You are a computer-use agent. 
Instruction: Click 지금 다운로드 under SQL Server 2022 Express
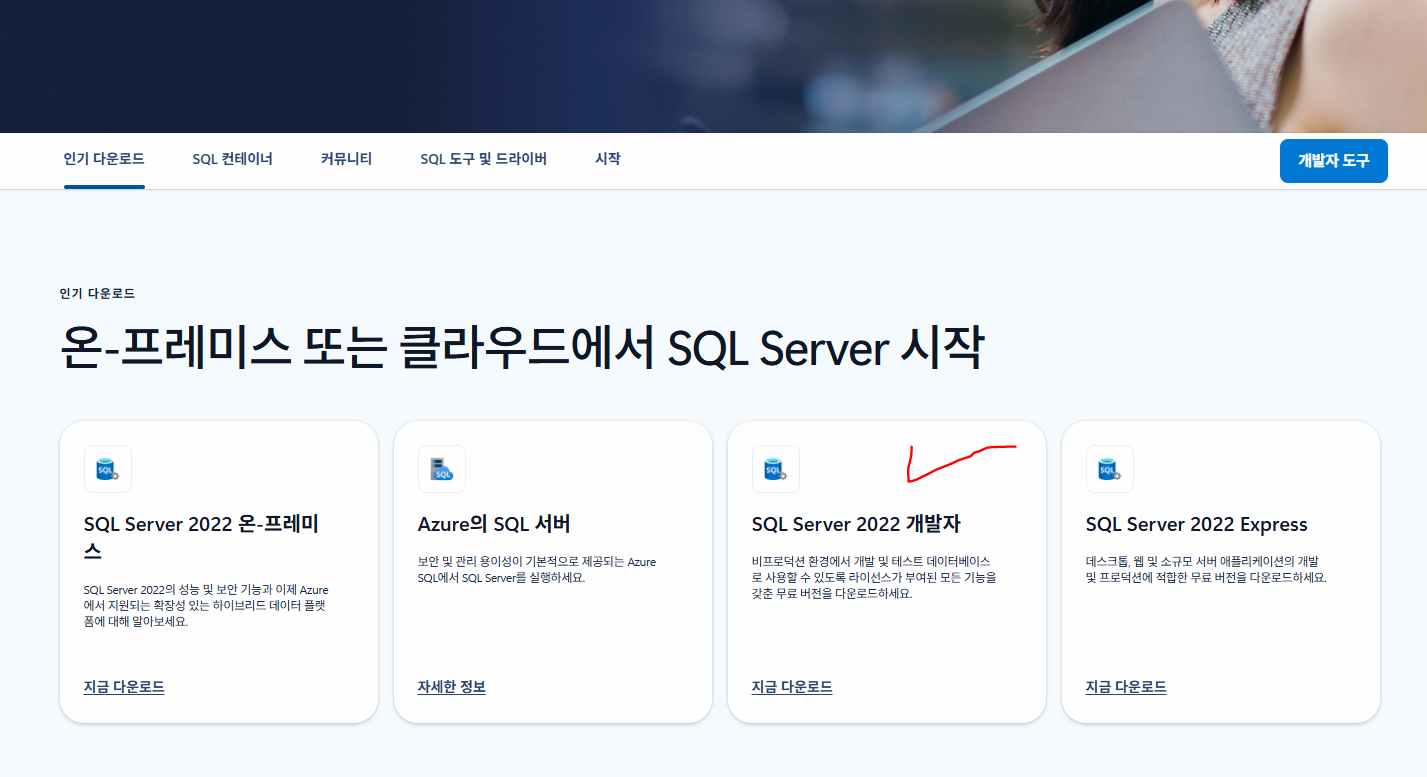1126,687
